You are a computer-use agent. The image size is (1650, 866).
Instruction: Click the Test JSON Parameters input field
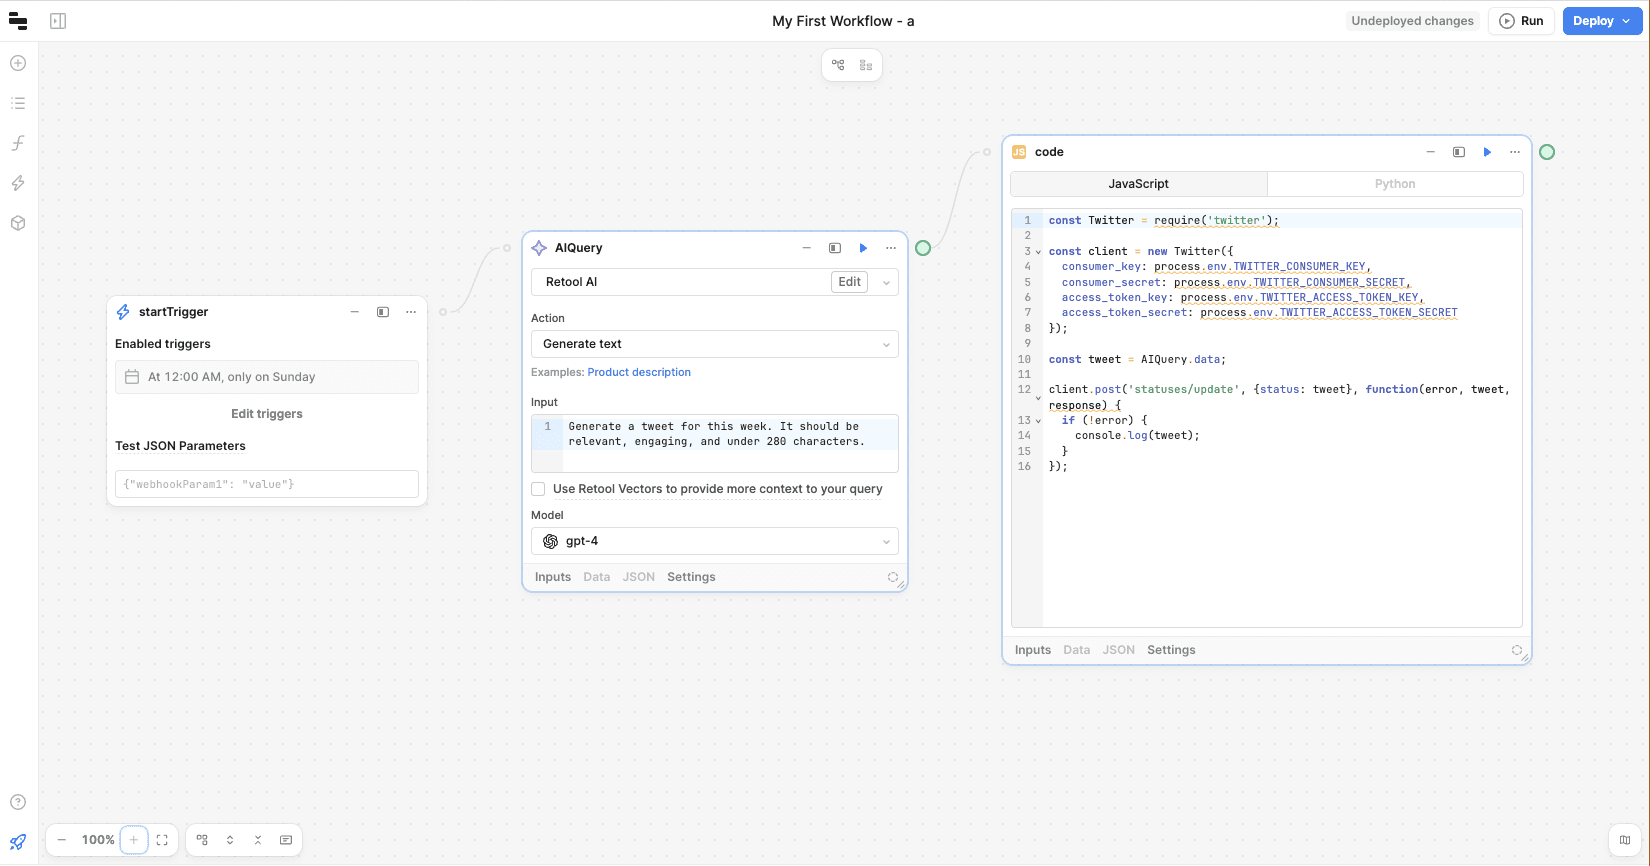[x=266, y=484]
